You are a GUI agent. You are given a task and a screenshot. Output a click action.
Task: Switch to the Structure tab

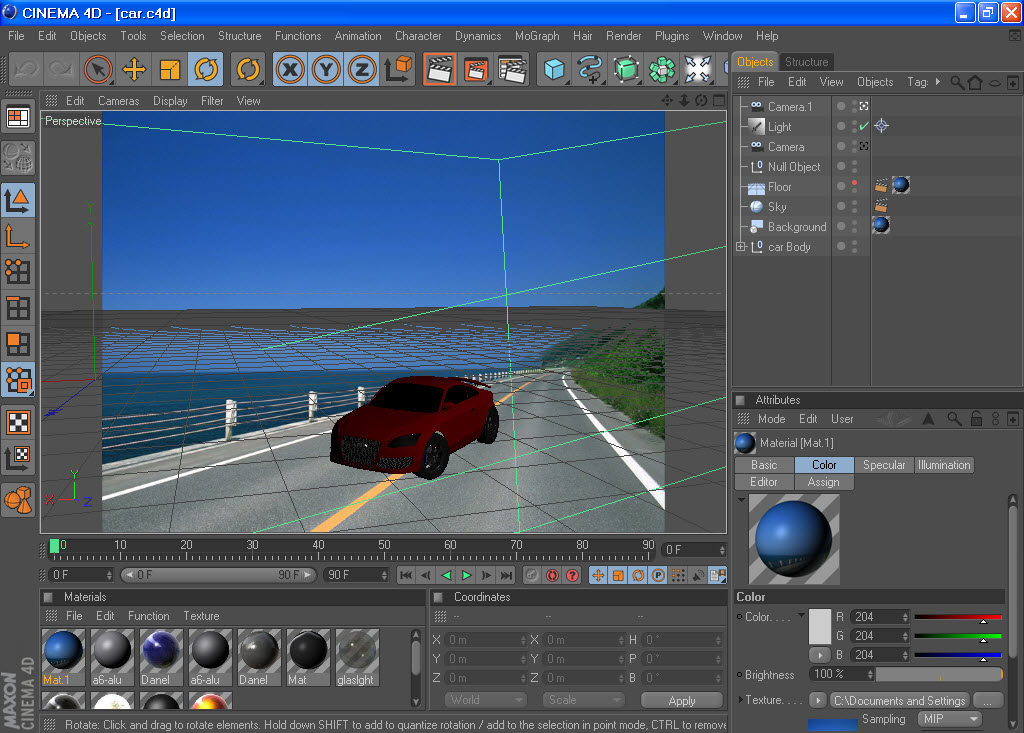tap(807, 61)
